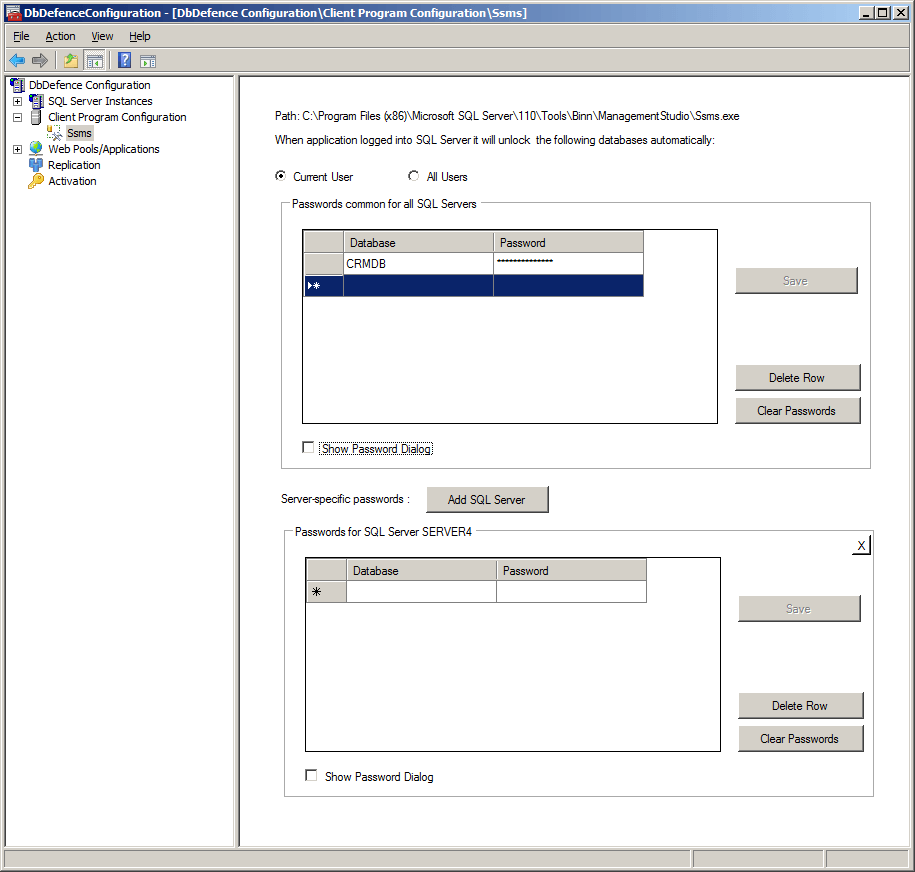Collapse the Client Program Configuration node

(x=16, y=116)
